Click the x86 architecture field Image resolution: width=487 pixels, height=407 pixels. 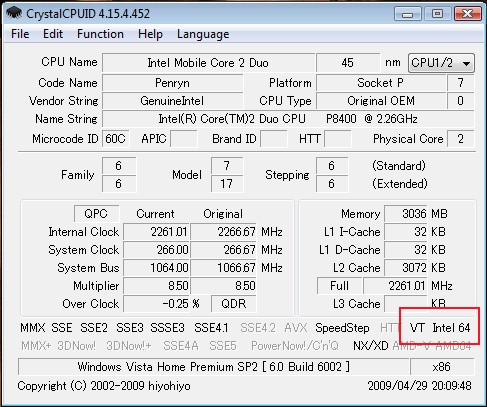point(442,367)
